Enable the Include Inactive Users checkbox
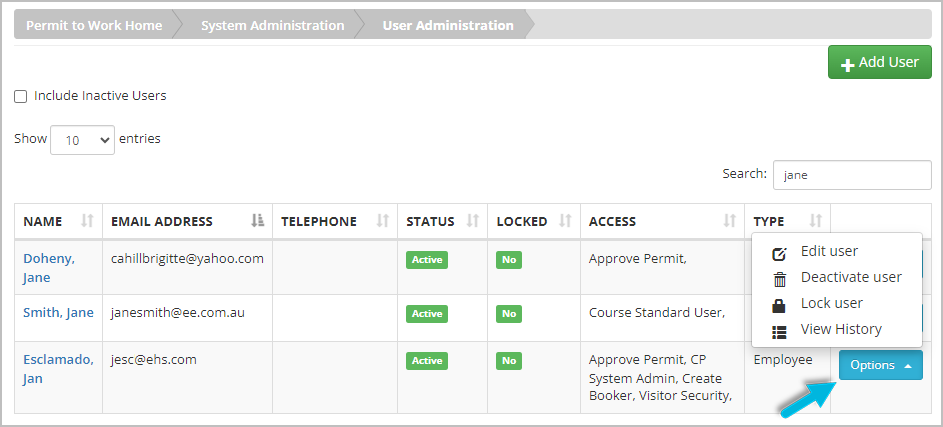 [21, 97]
